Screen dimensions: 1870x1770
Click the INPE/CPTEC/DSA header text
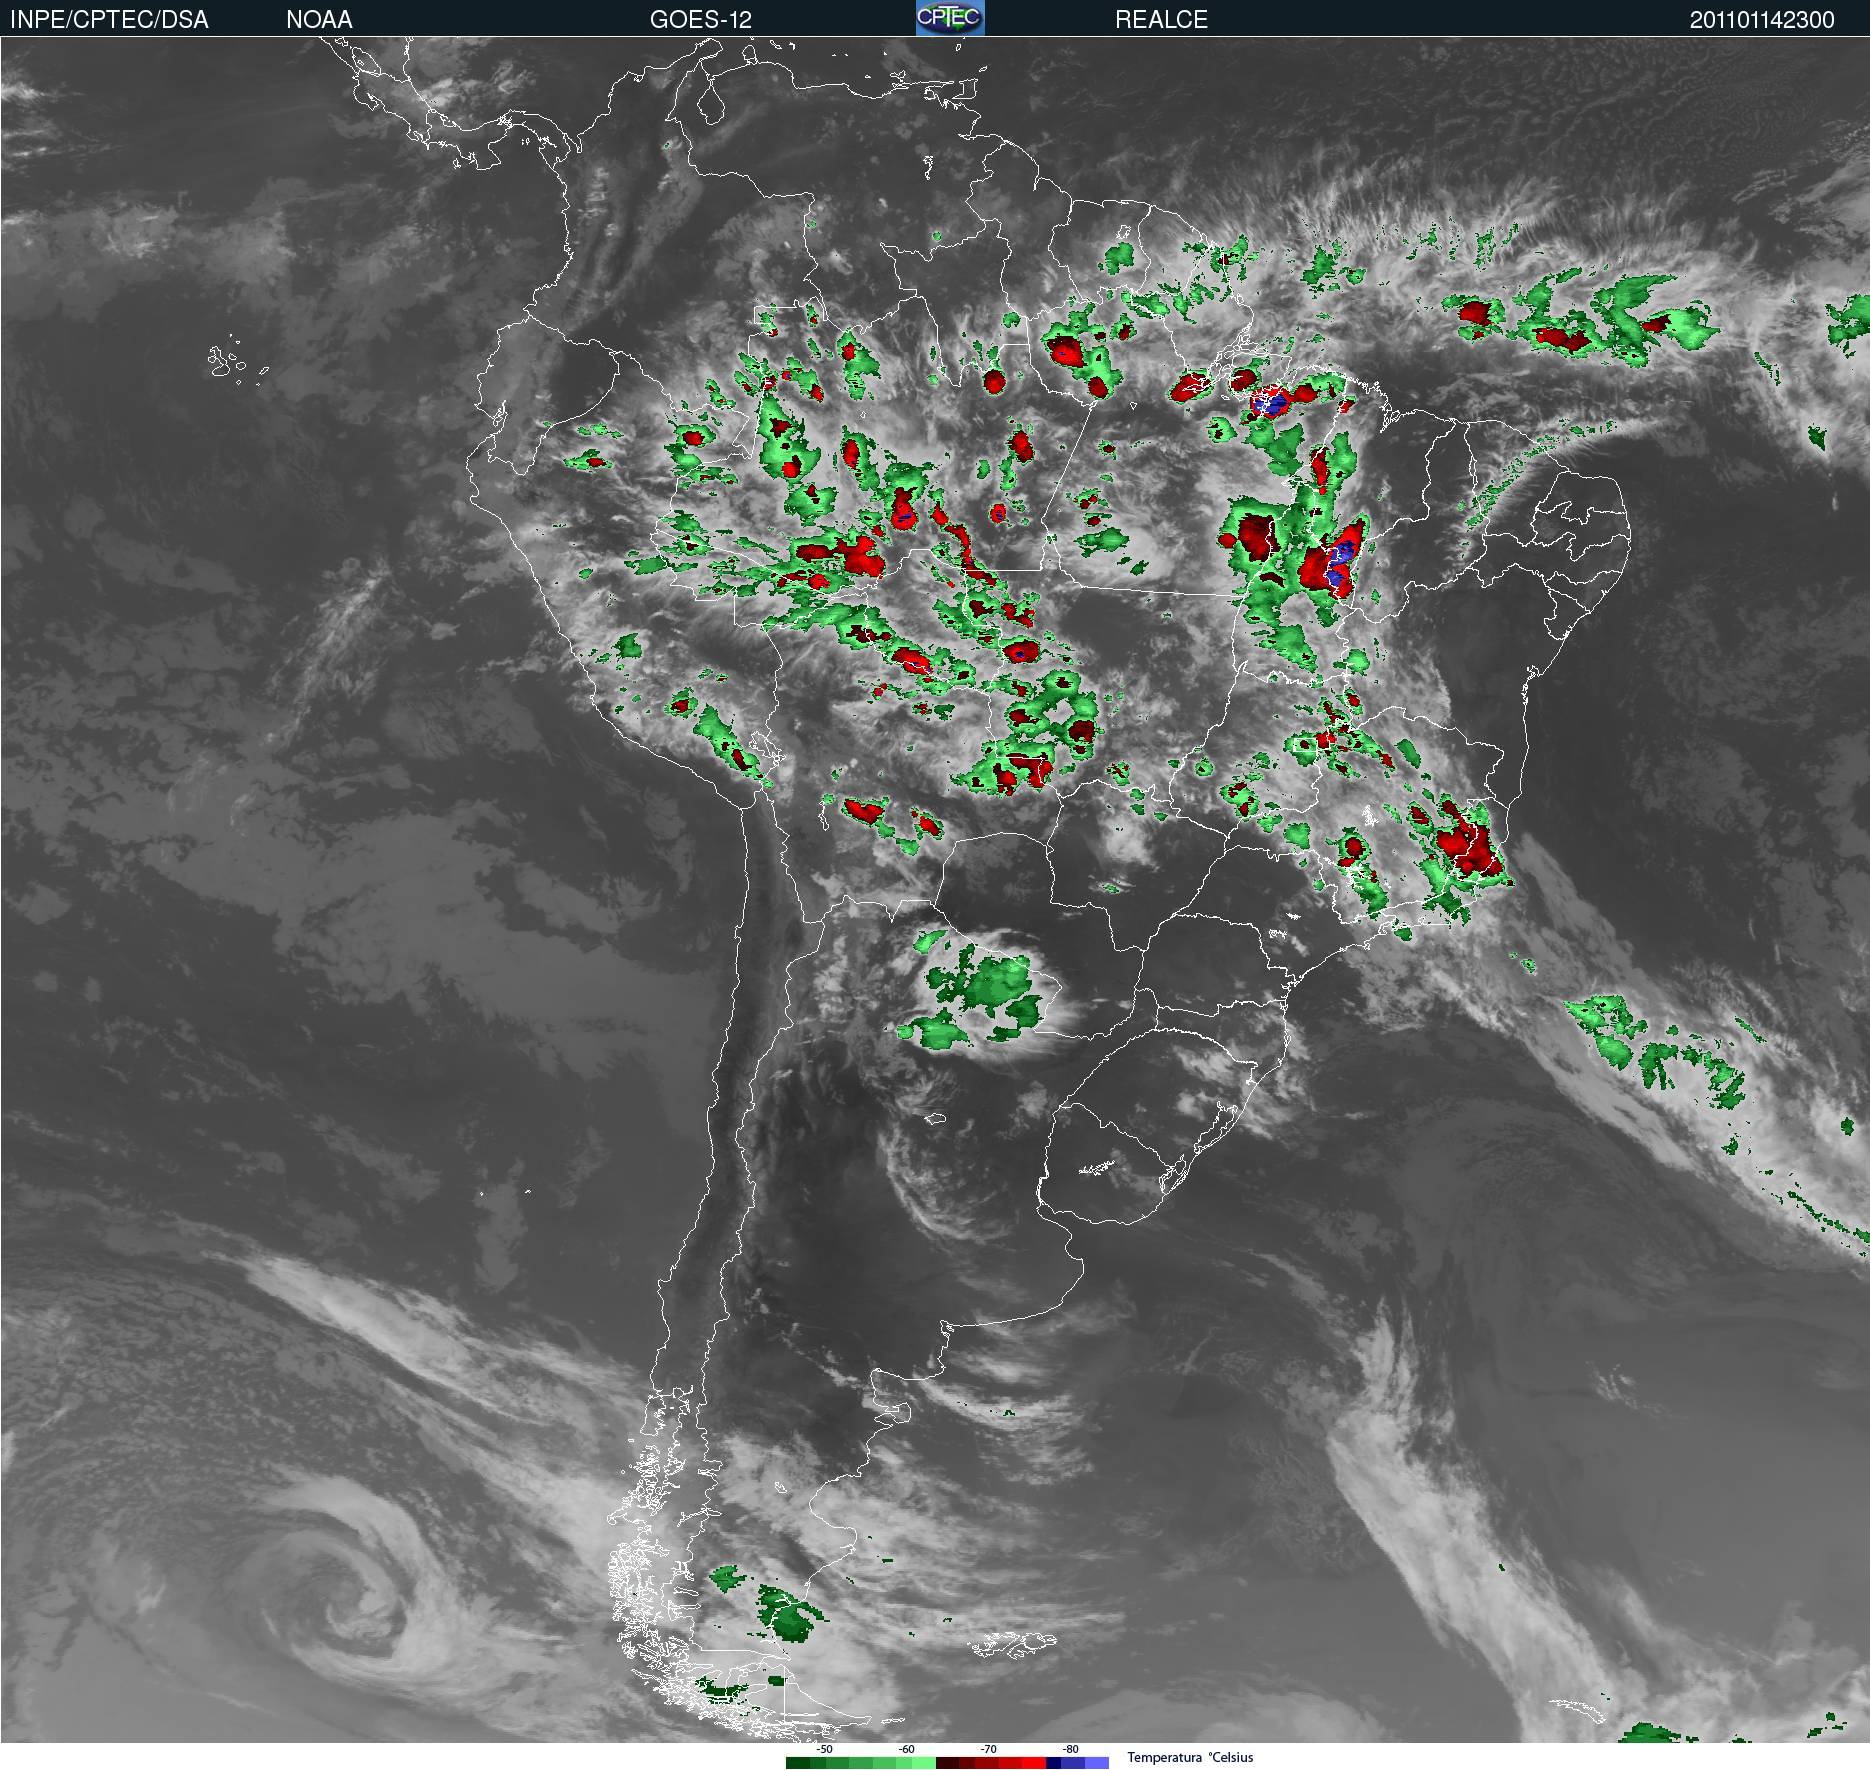pyautogui.click(x=109, y=20)
